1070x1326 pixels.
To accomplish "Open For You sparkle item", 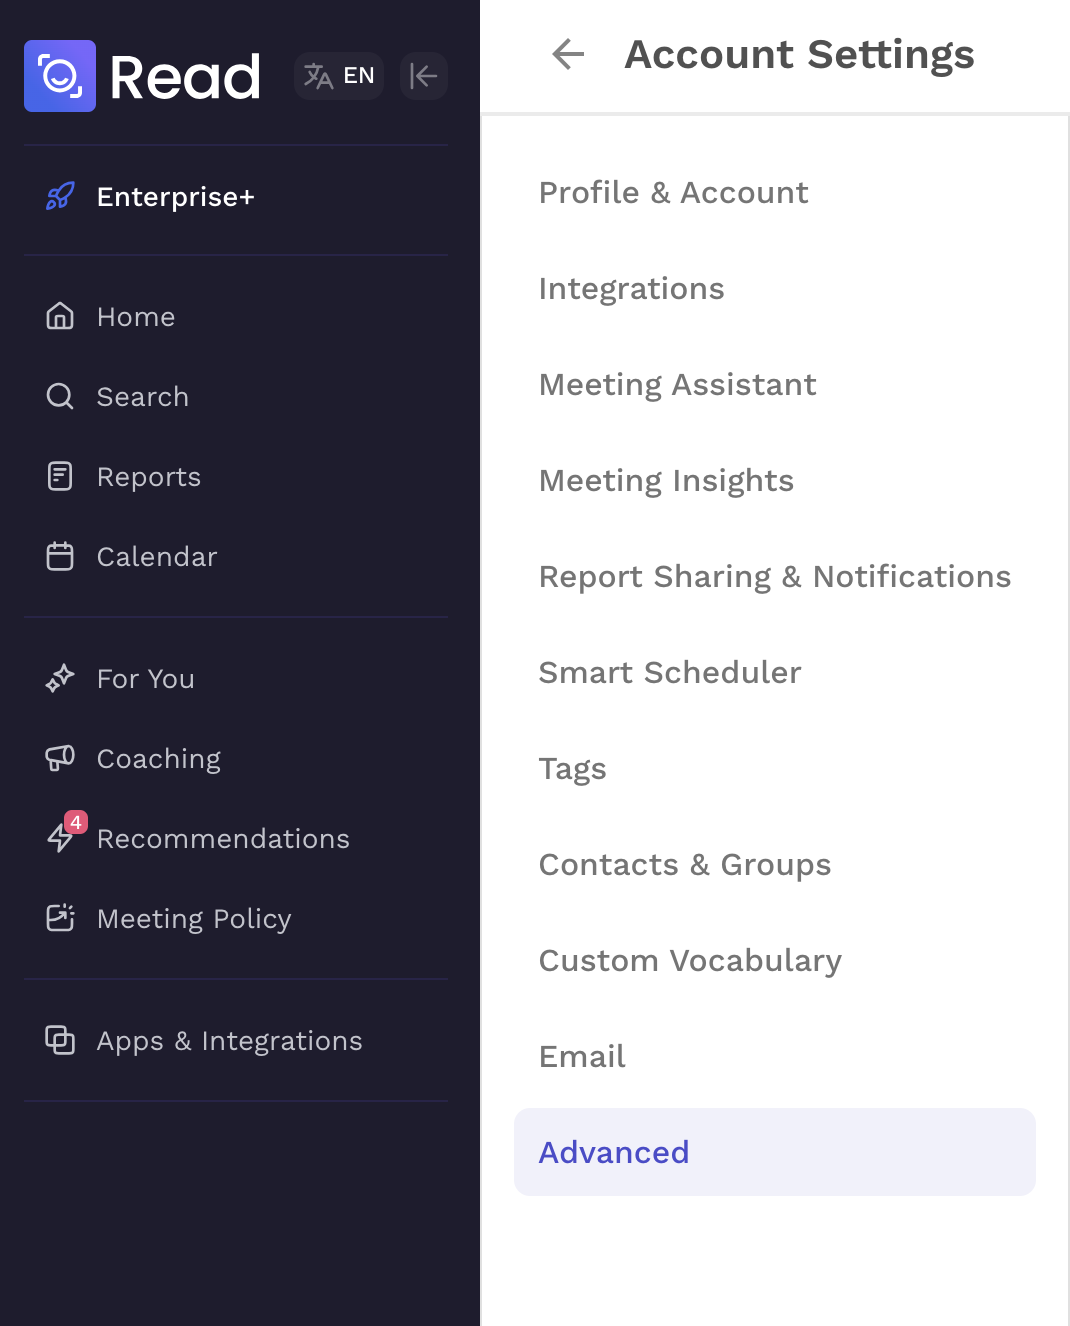I will [x=145, y=679].
